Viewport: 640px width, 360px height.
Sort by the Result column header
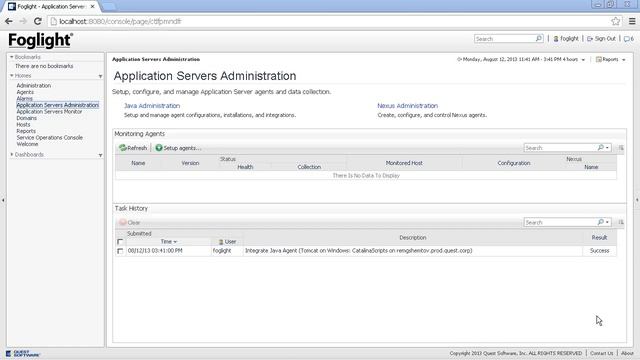coord(599,238)
